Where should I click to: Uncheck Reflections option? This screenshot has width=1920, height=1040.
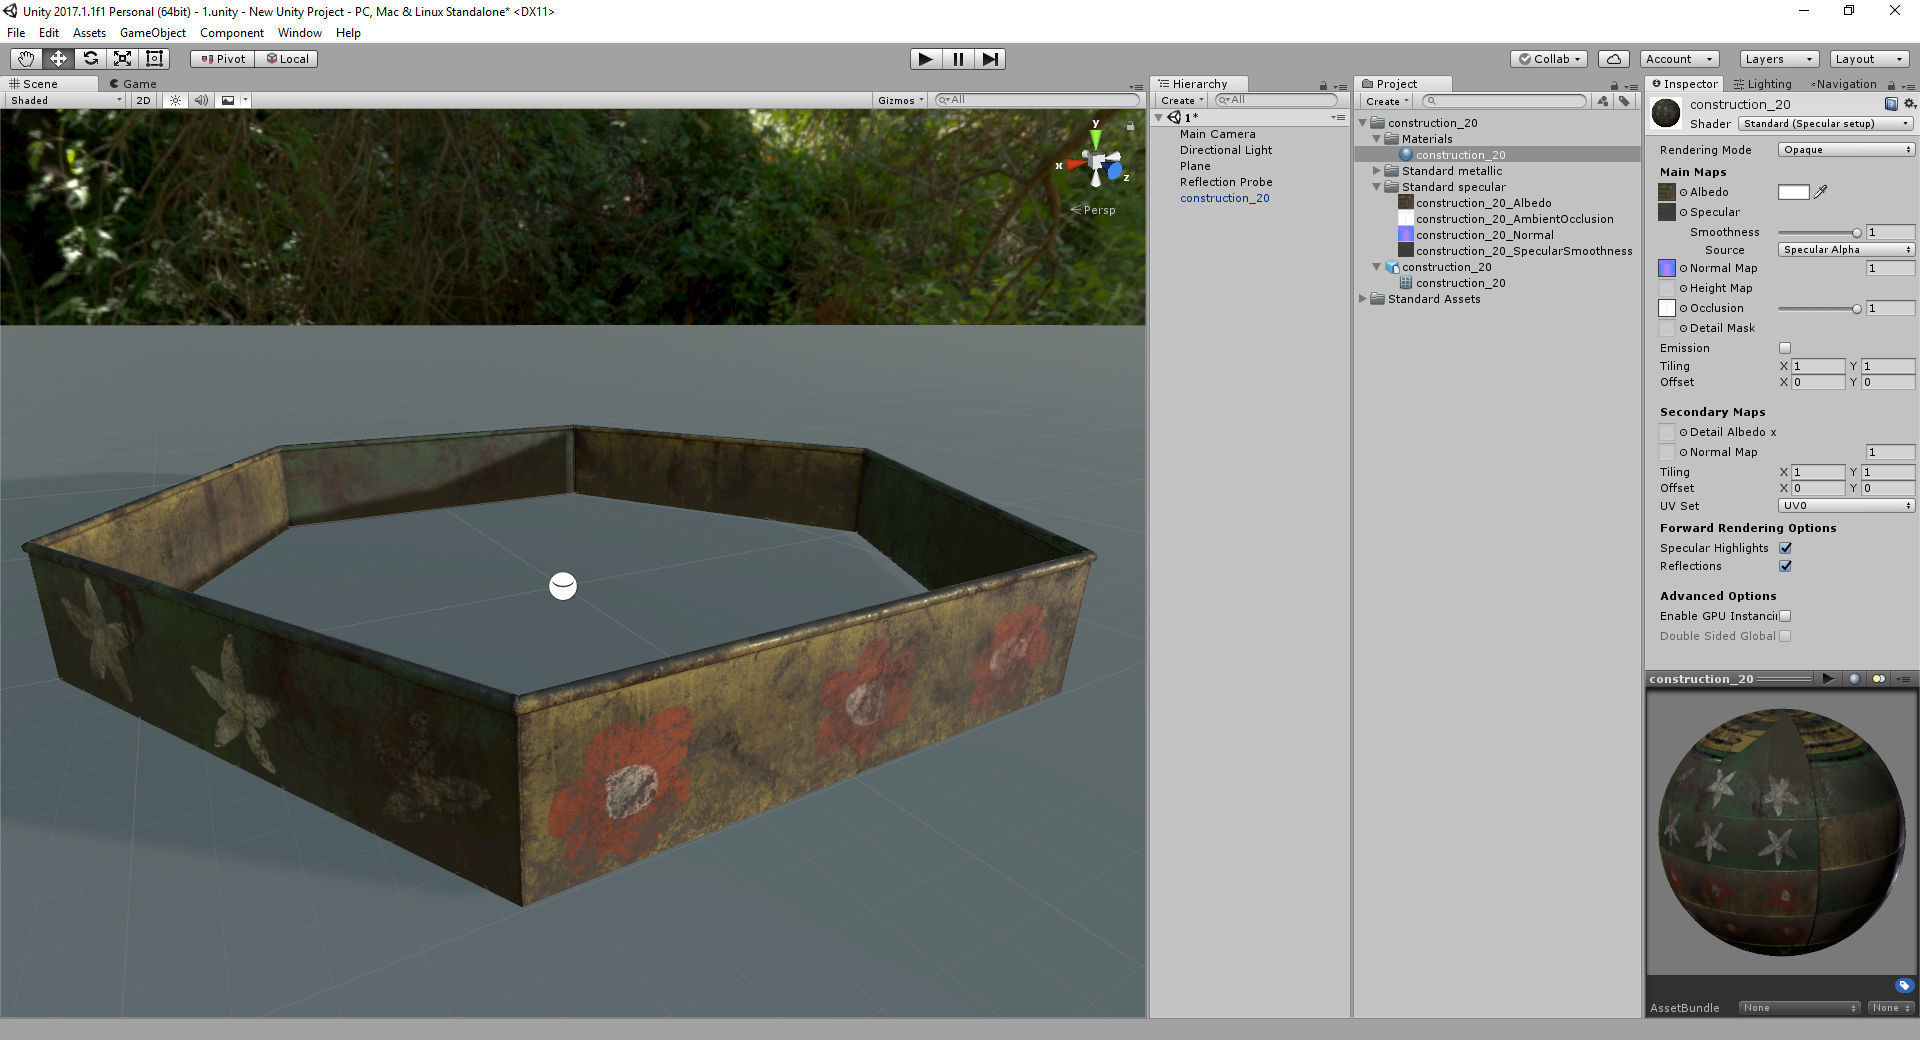coord(1785,566)
